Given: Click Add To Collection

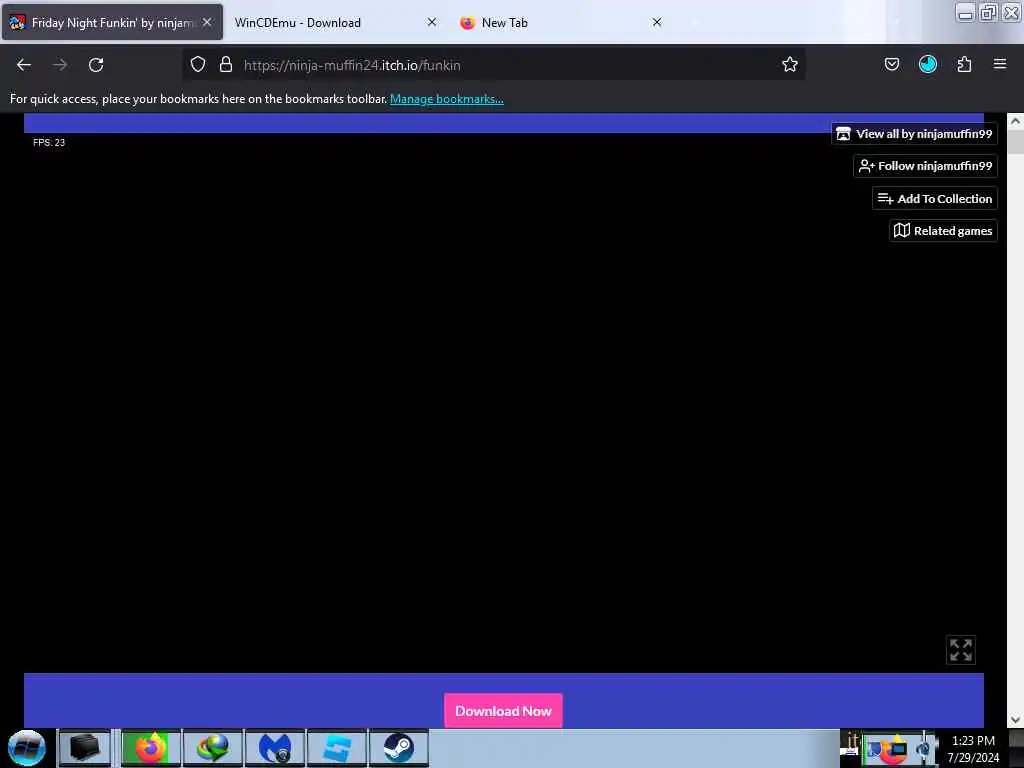Looking at the screenshot, I should point(935,199).
